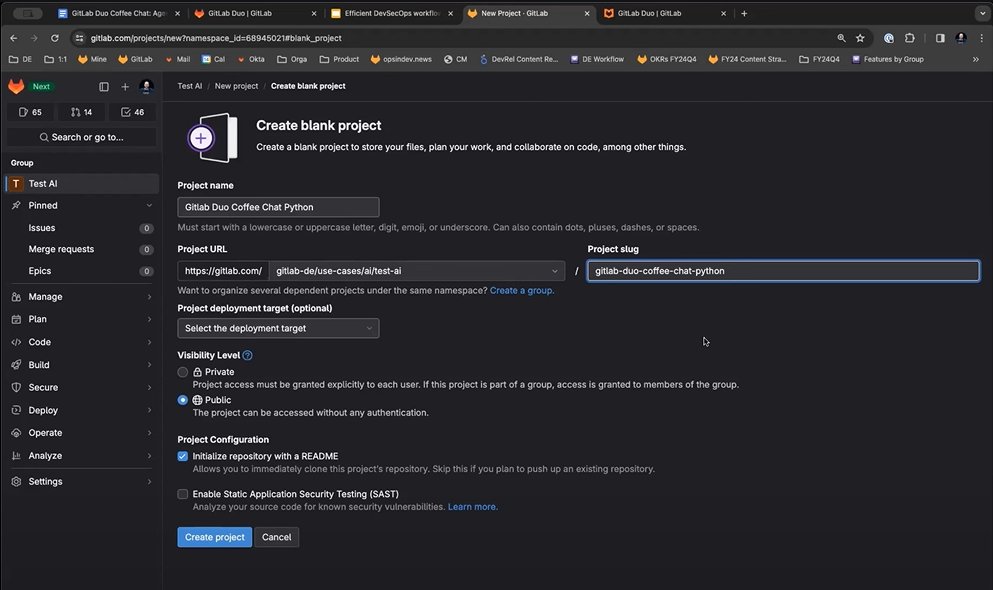Expand the Plan sidebar menu
Viewport: 993px width, 590px height.
pyautogui.click(x=82, y=319)
